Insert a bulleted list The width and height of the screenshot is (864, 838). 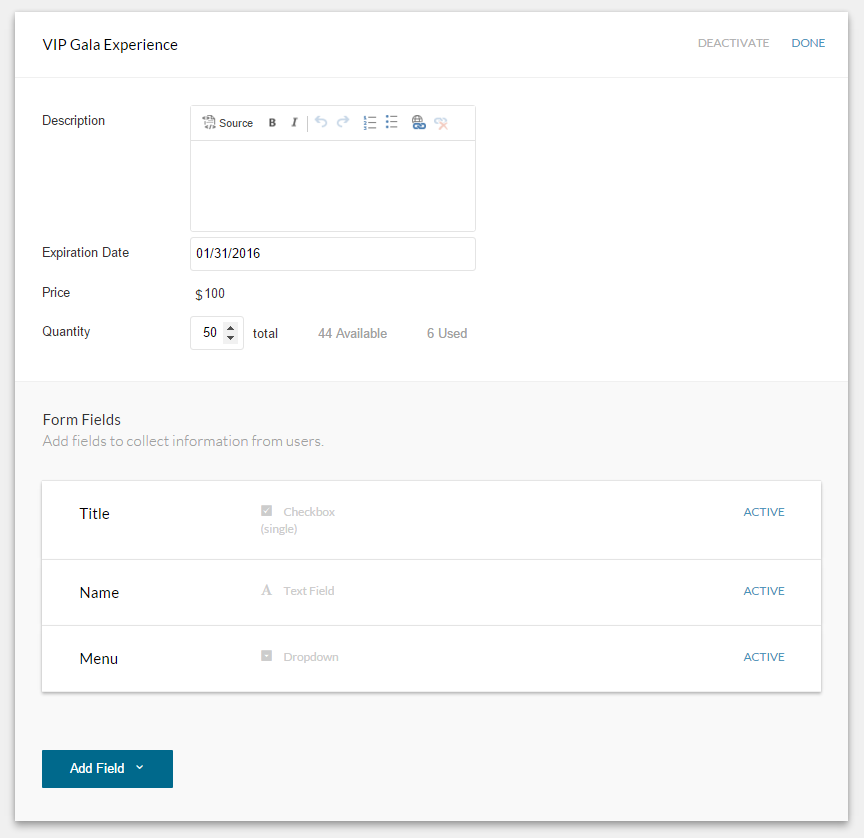pyautogui.click(x=392, y=122)
